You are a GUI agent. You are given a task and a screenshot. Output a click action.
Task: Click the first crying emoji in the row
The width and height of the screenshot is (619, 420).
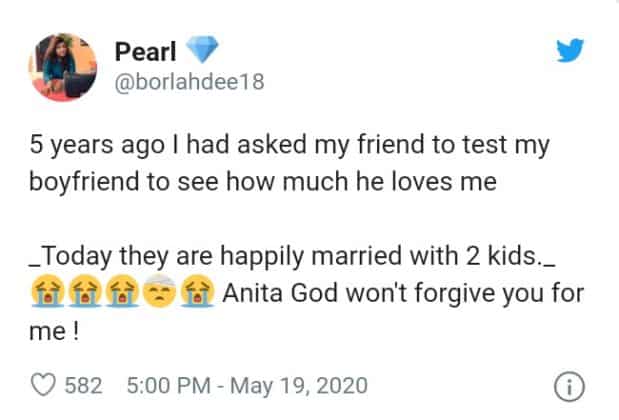(44, 298)
